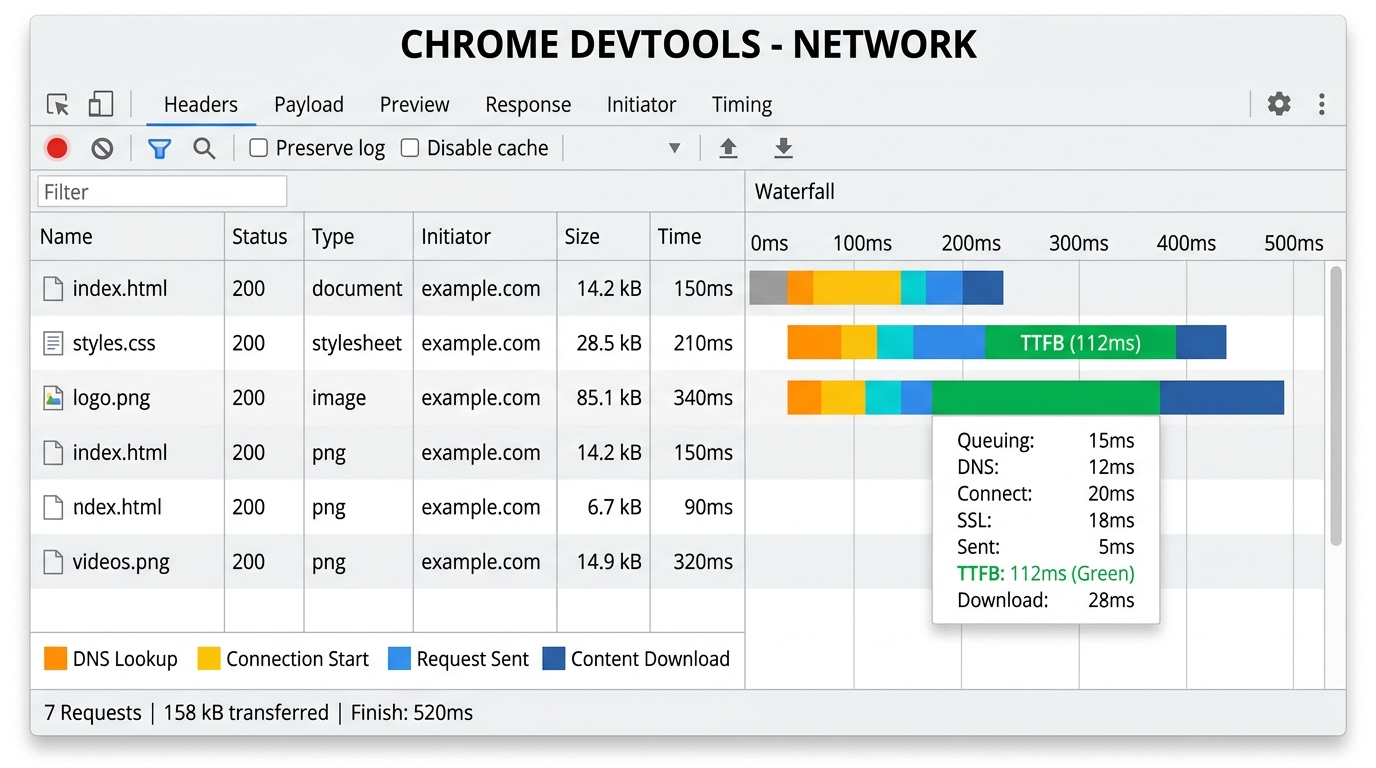Toggle the device toolbar icon
The height and width of the screenshot is (768, 1376).
tap(100, 104)
